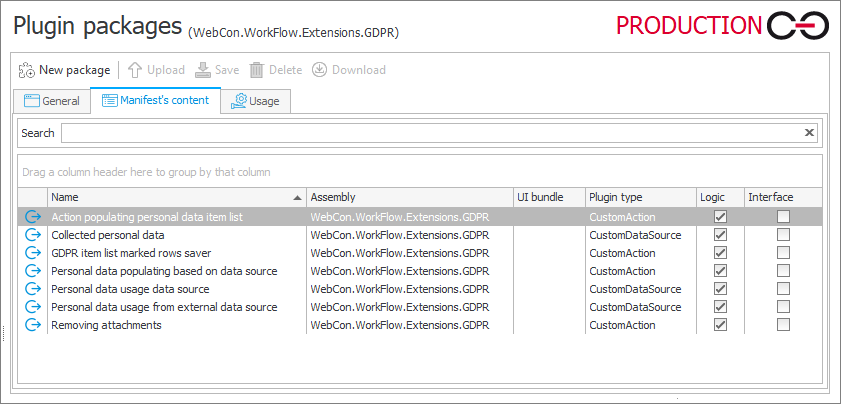Click the Assembly column header
The height and width of the screenshot is (404, 841).
(410, 197)
